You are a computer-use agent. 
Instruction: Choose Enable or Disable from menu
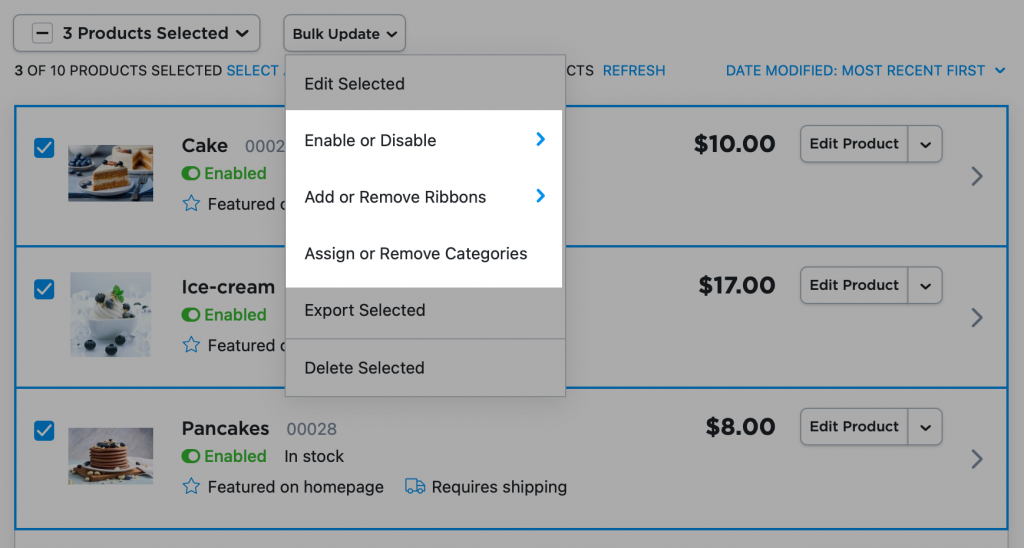(424, 140)
